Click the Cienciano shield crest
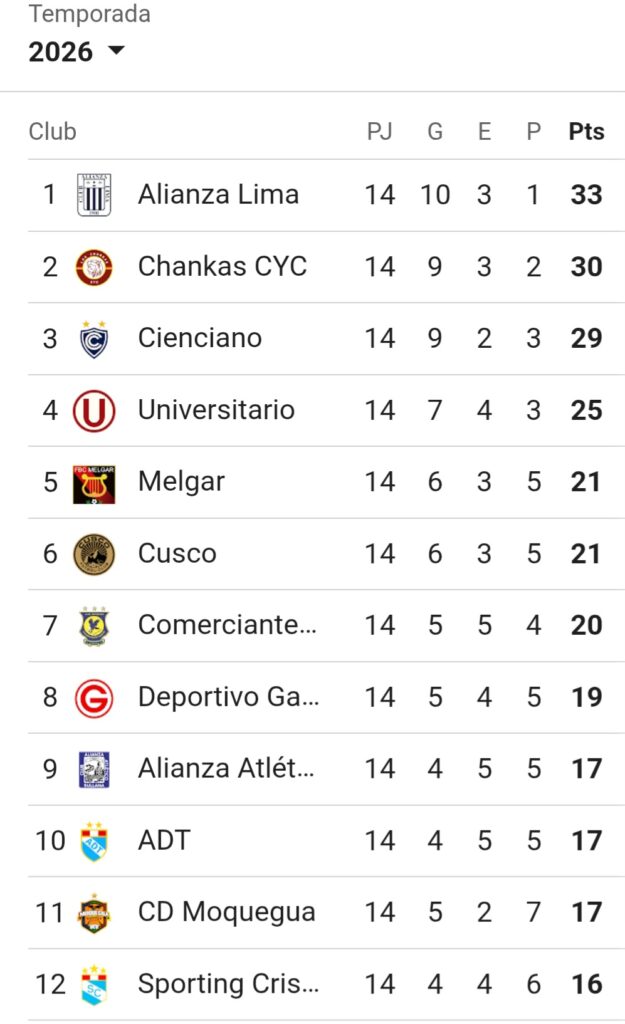This screenshot has height=1024, width=625. pyautogui.click(x=94, y=339)
